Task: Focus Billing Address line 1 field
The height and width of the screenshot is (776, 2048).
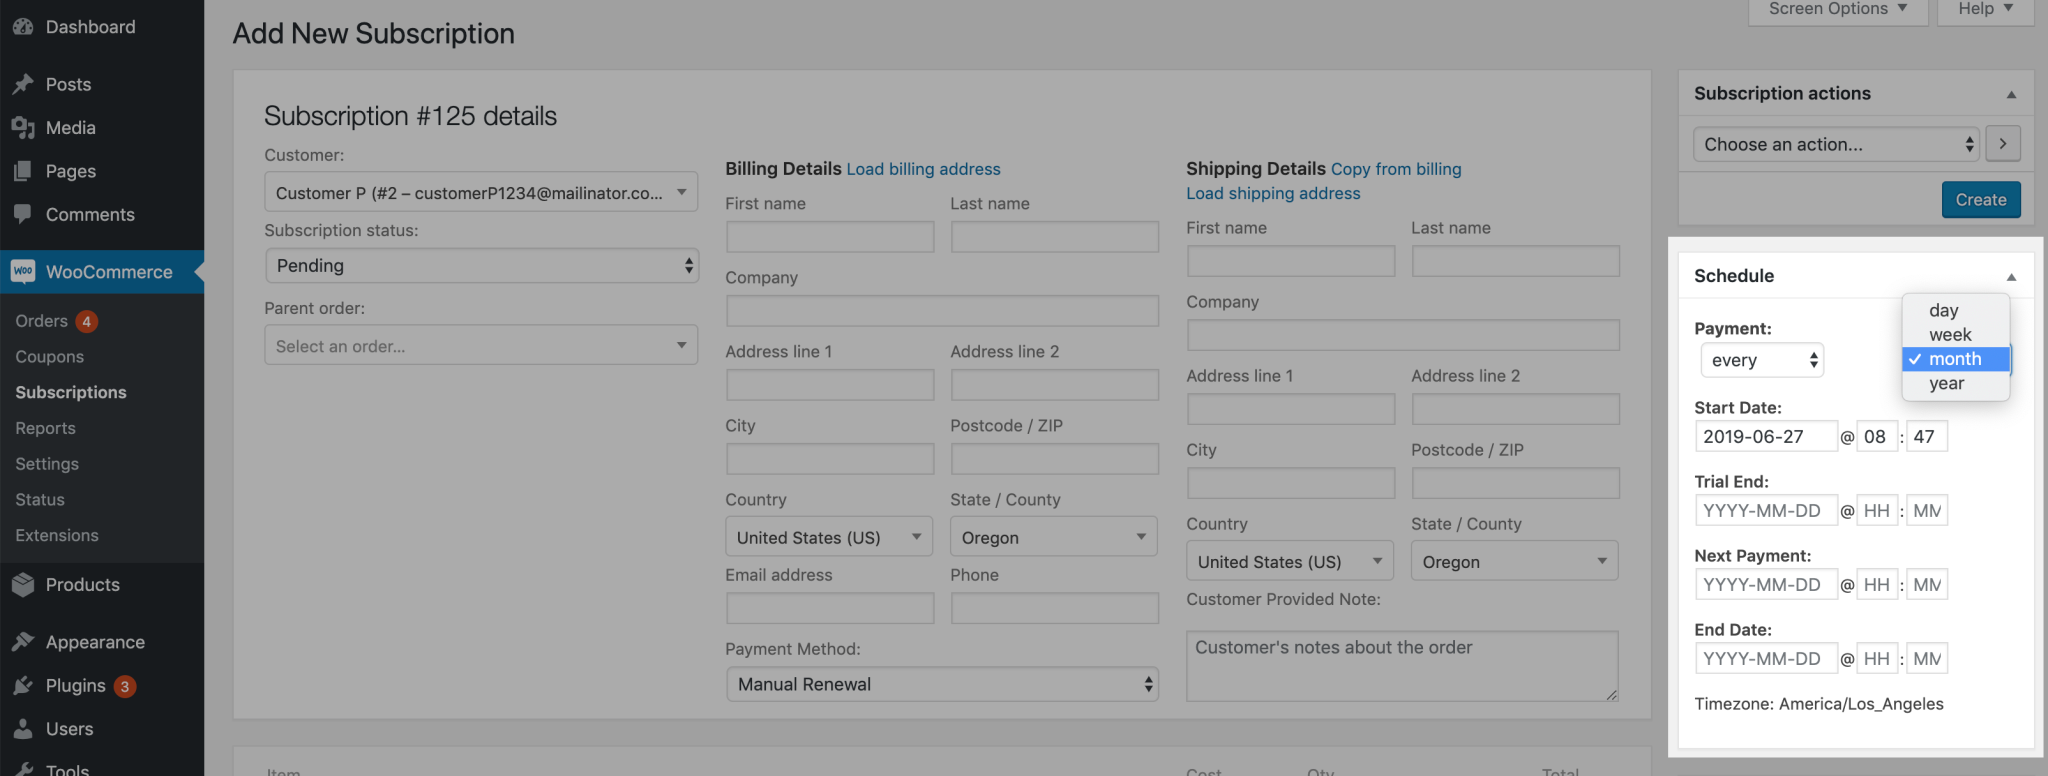Action: pos(830,385)
